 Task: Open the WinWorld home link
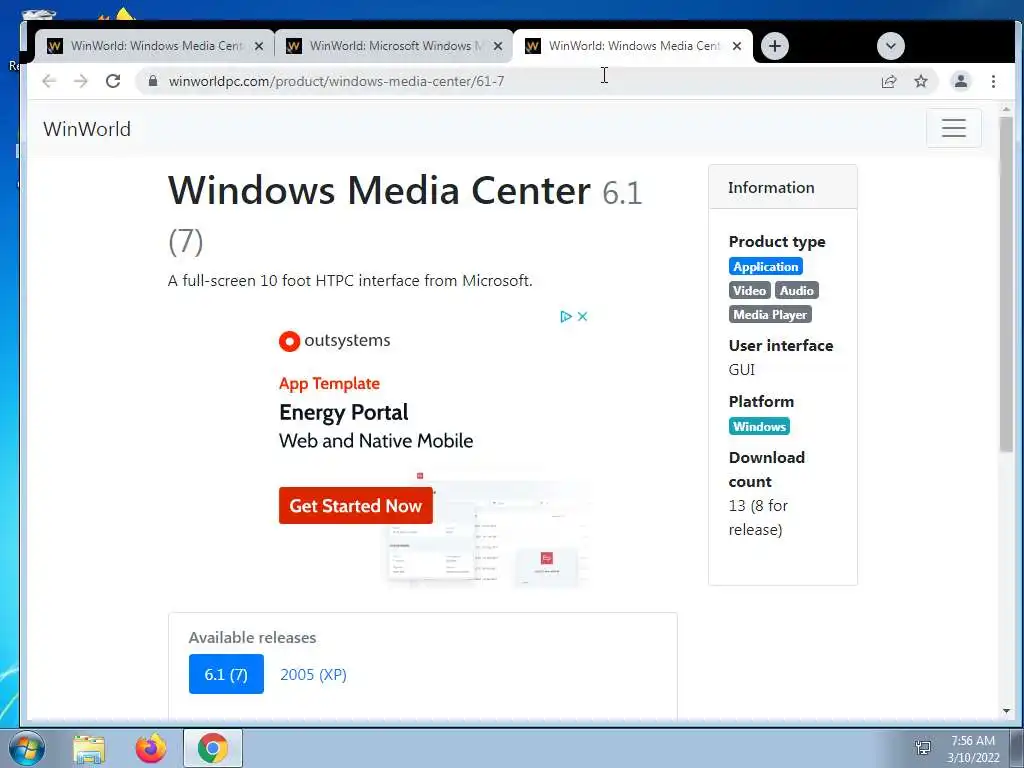[87, 129]
